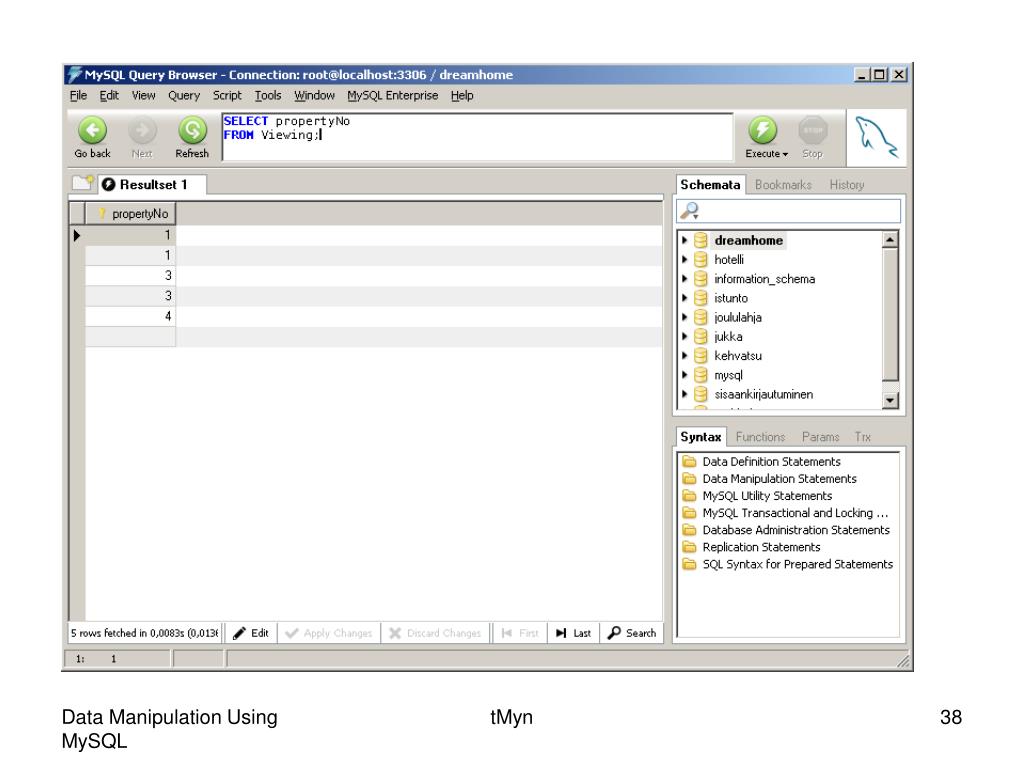The image size is (1024, 768).
Task: Expand the kehvatsu schema tree node
Action: click(684, 356)
